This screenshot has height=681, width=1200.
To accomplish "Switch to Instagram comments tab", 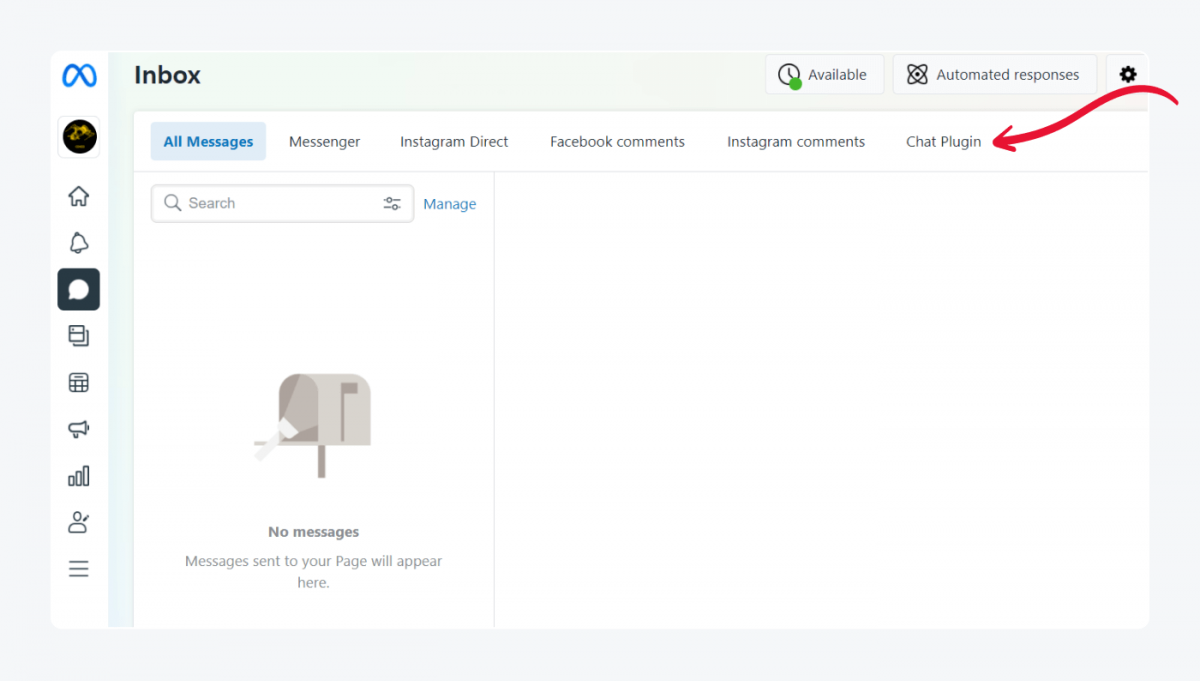I will coord(796,142).
